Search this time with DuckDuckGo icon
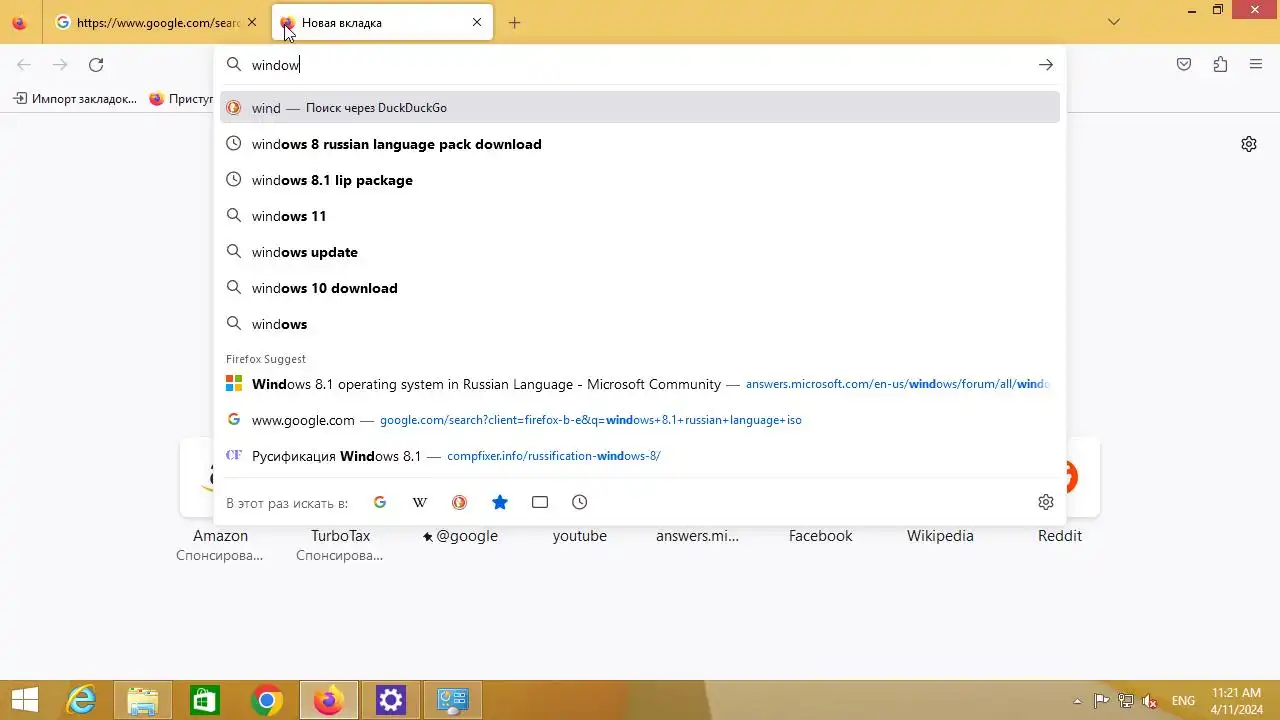 point(460,502)
